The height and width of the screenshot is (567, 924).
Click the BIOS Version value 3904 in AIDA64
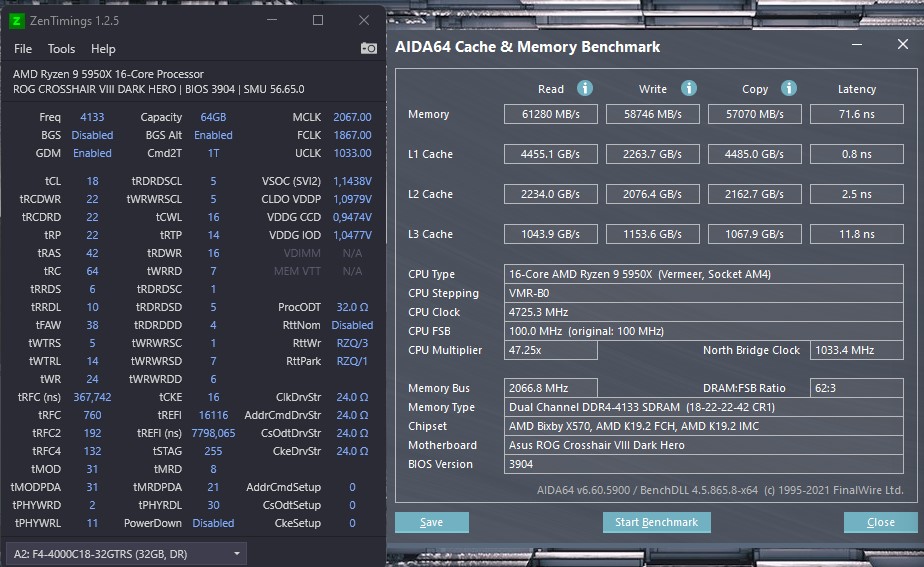point(704,464)
